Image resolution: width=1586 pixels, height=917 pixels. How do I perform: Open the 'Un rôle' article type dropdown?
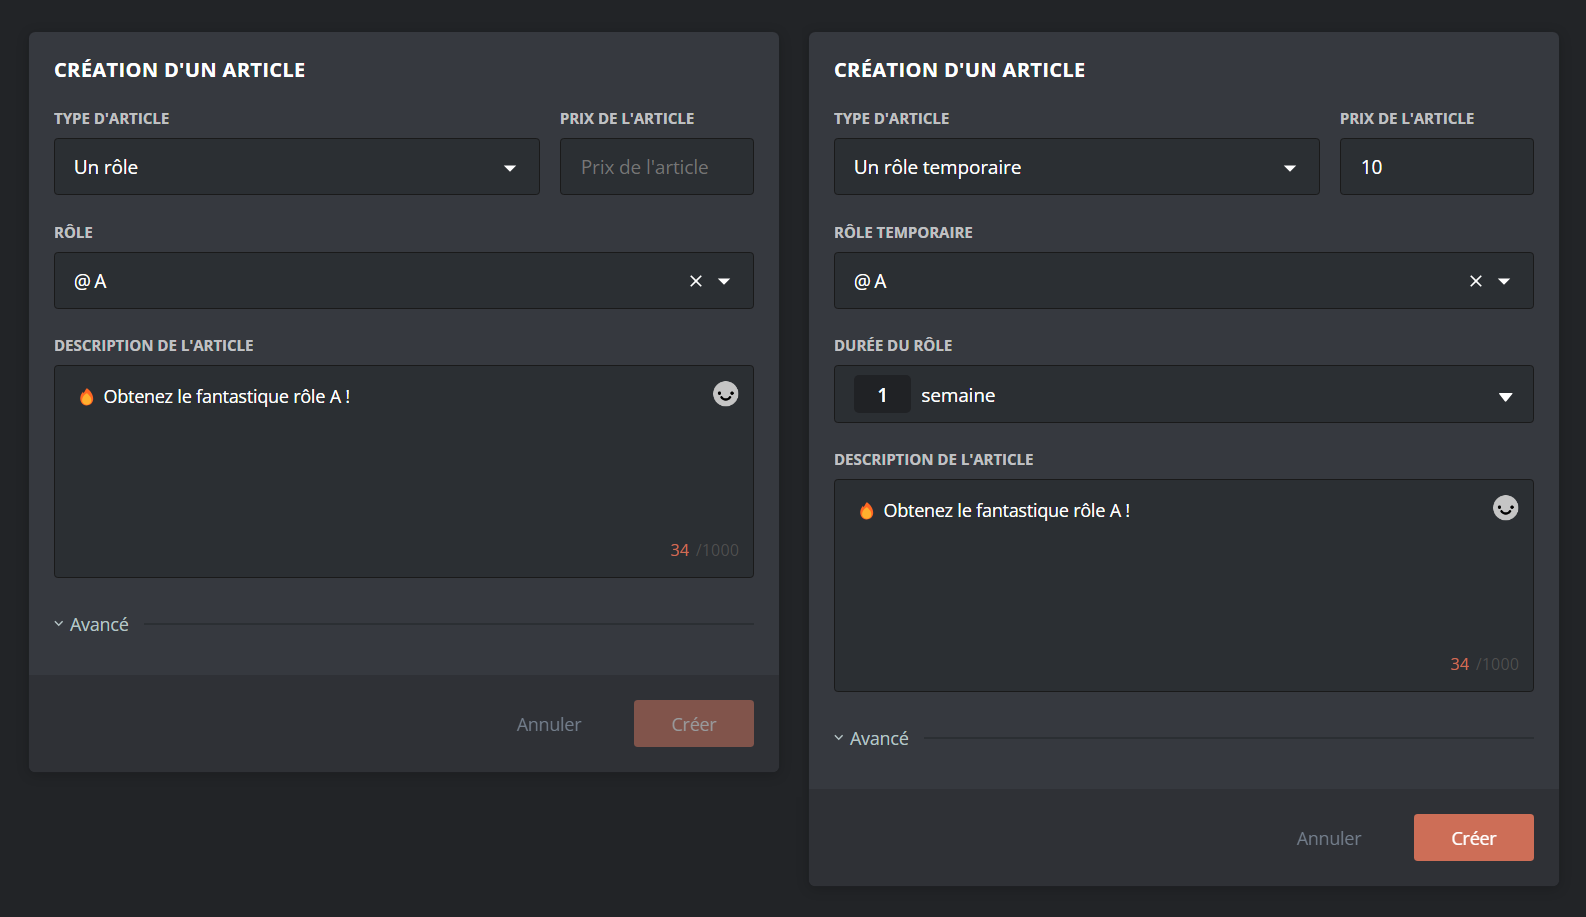[x=280, y=167]
